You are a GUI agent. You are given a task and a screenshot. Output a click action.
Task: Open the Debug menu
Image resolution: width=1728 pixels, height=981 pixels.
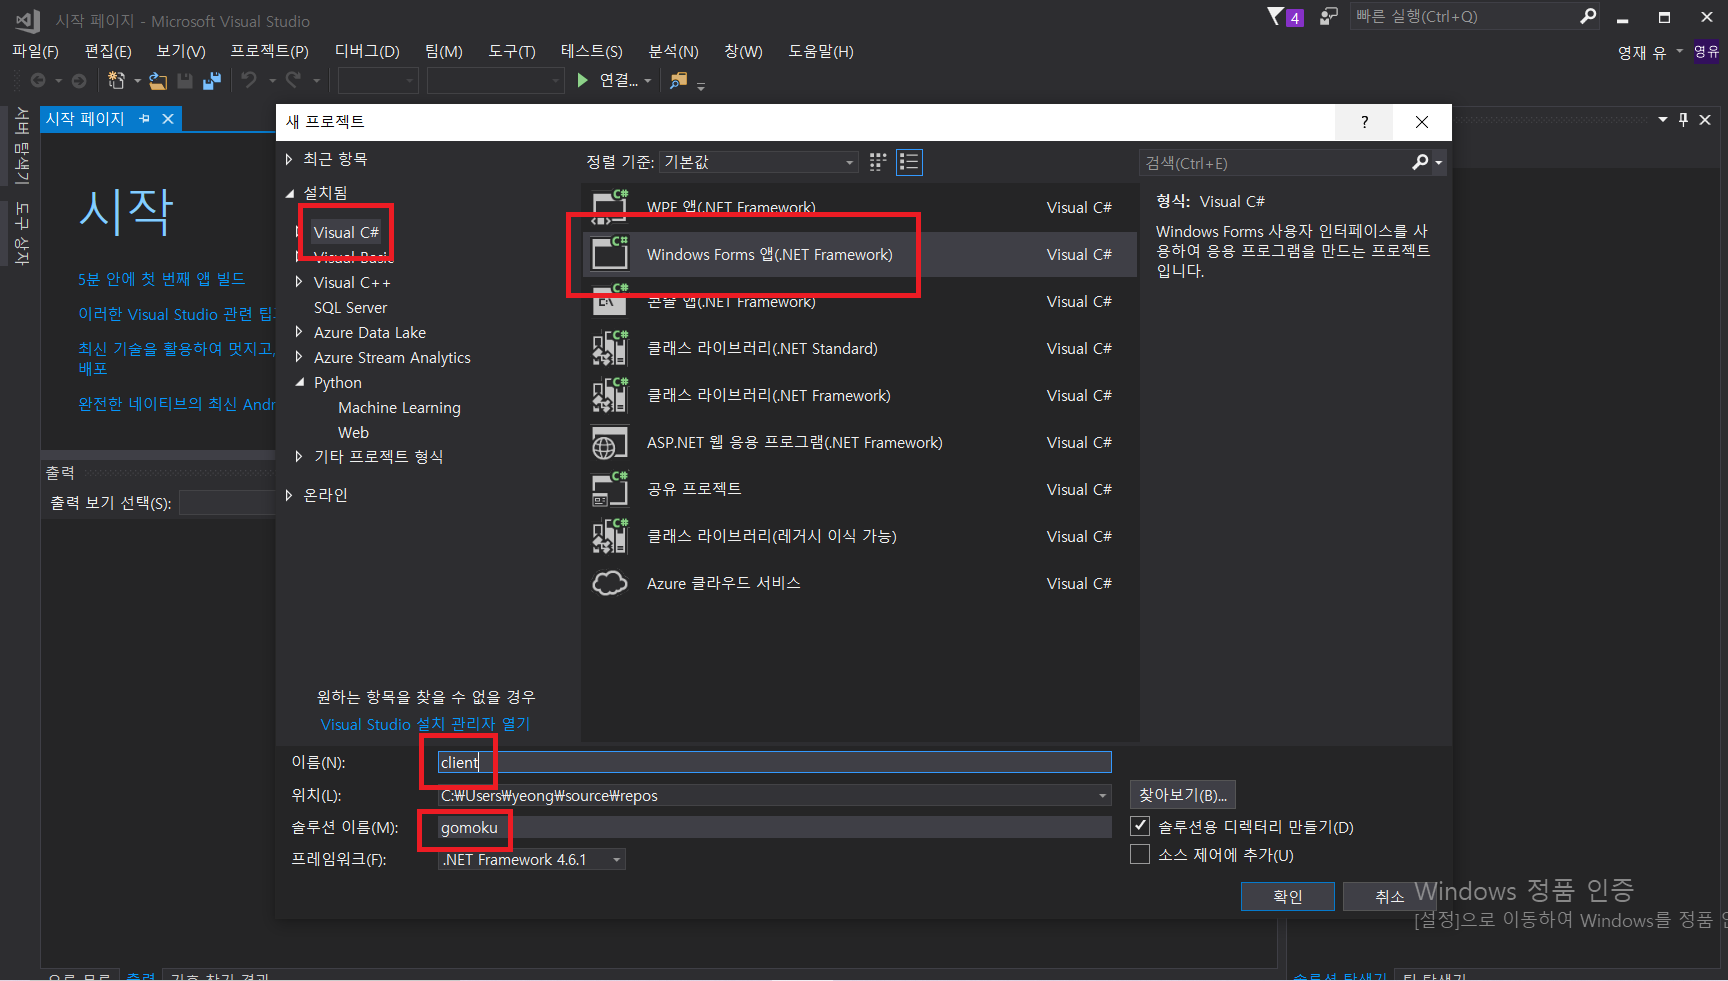[367, 51]
